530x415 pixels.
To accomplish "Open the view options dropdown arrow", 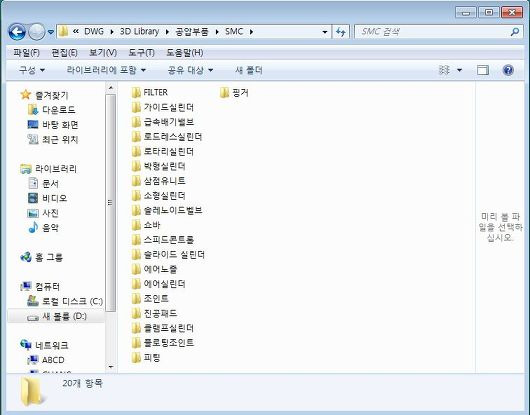I will 459,70.
